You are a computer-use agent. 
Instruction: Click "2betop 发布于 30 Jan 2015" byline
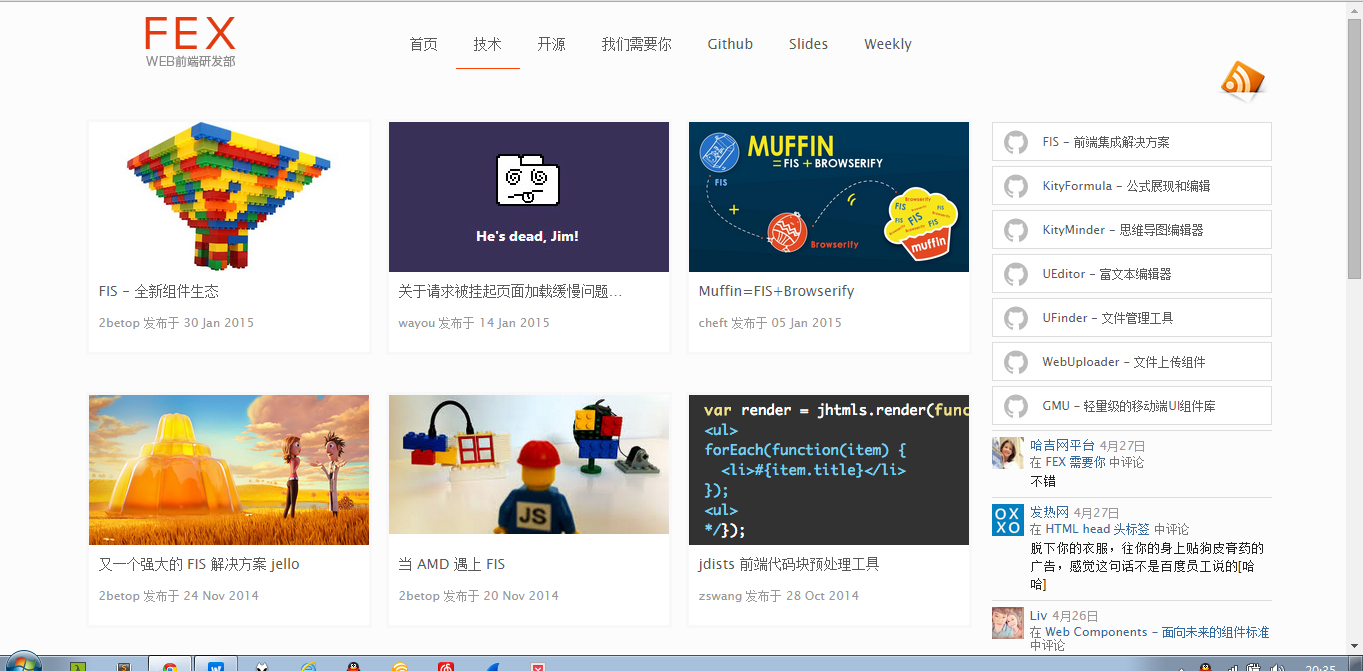click(x=176, y=323)
